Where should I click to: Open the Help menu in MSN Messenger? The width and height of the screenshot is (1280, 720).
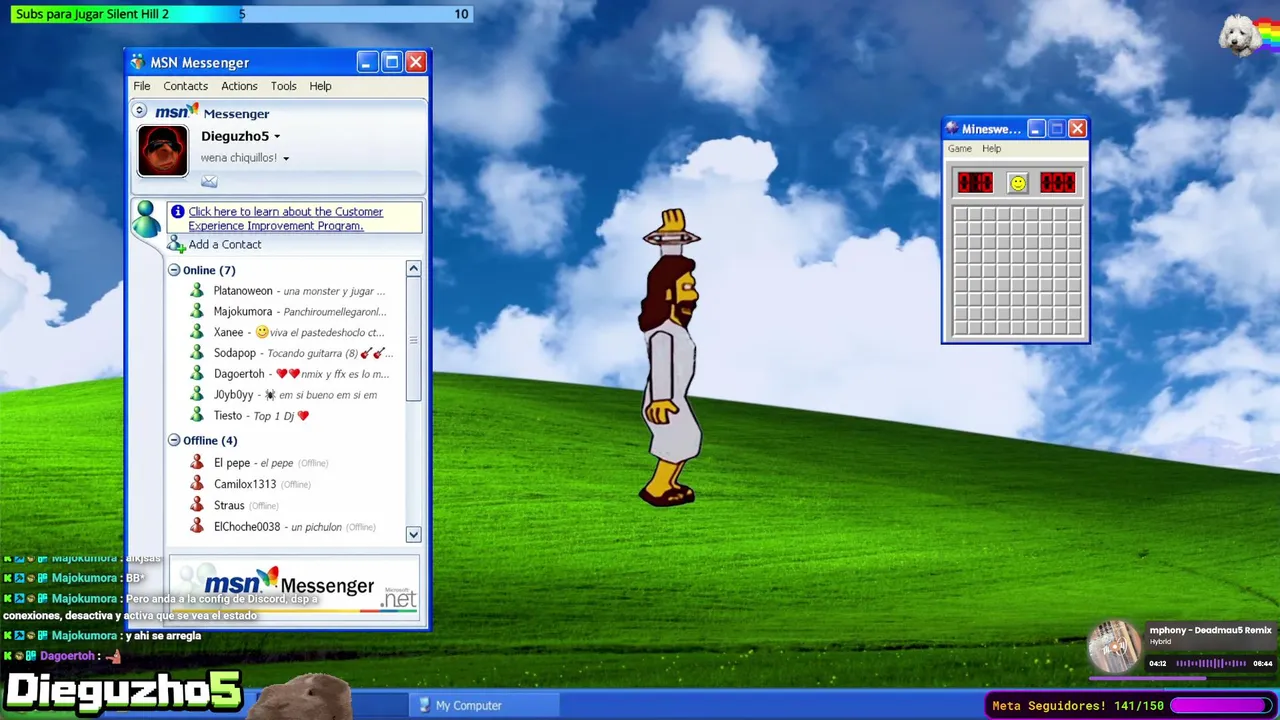click(x=320, y=86)
